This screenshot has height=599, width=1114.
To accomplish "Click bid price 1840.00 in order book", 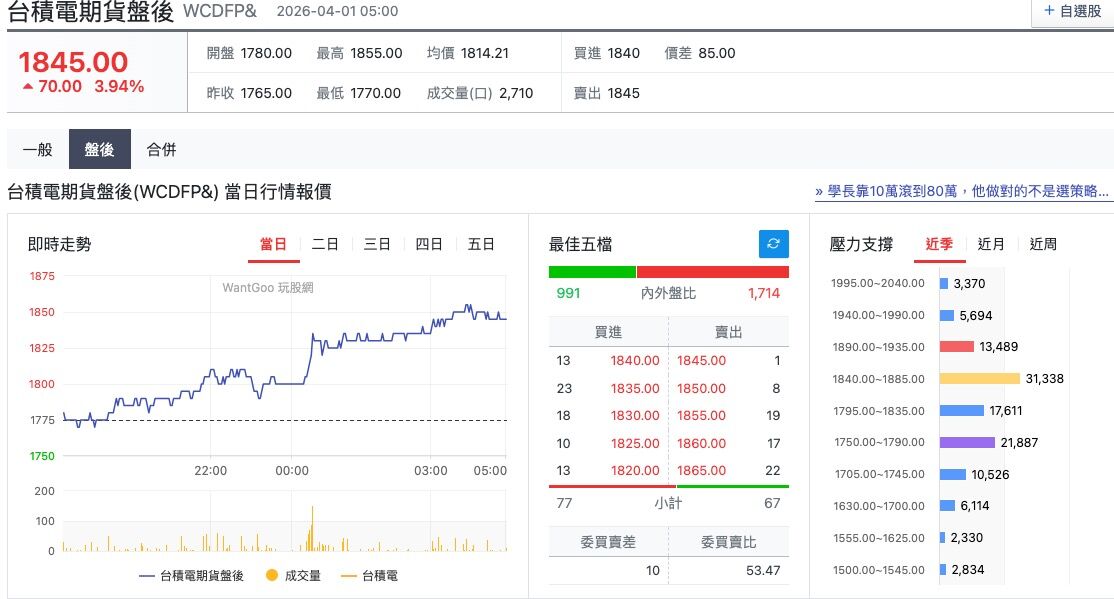I will pyautogui.click(x=635, y=361).
